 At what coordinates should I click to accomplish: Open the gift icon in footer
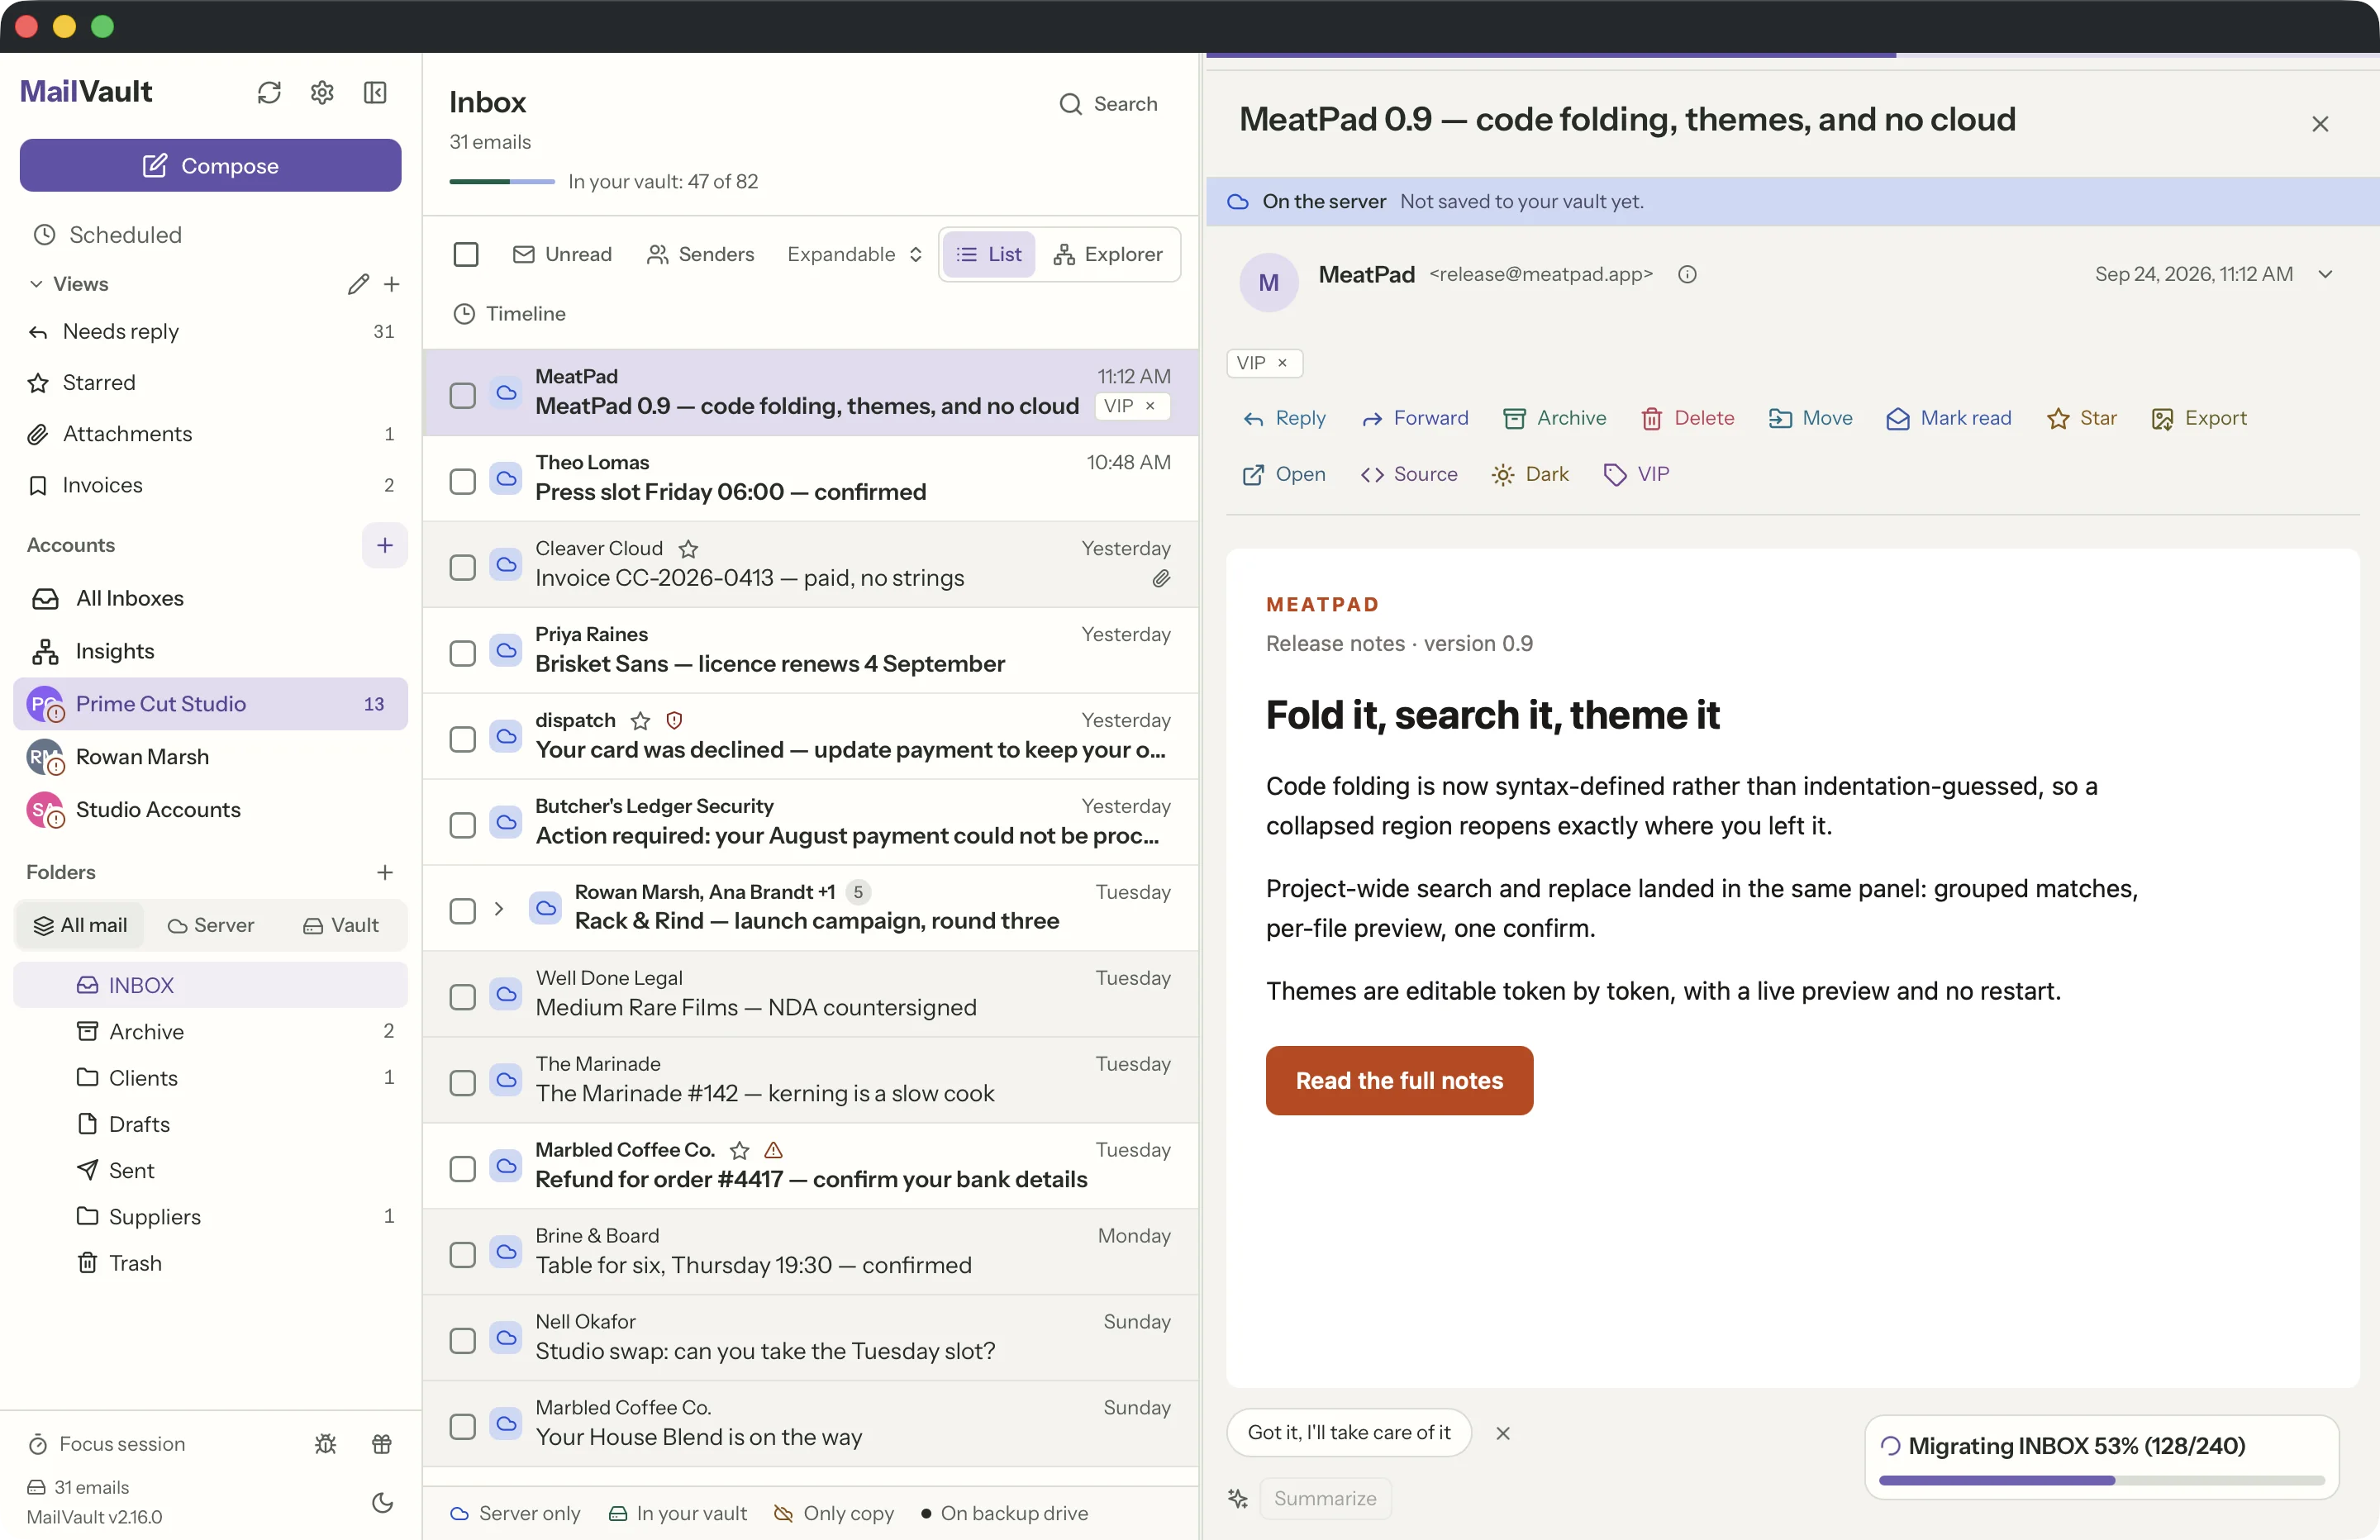(x=382, y=1444)
